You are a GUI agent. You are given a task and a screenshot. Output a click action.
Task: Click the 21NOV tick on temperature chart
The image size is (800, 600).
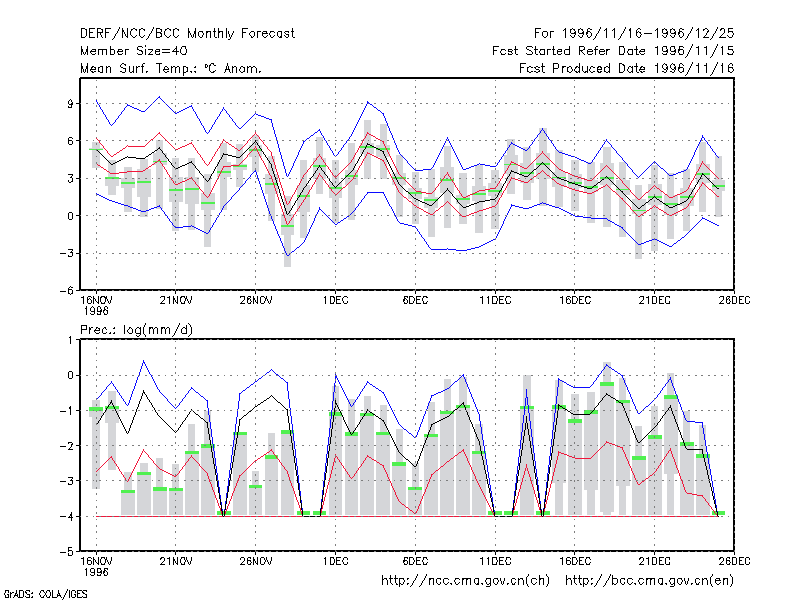click(176, 301)
